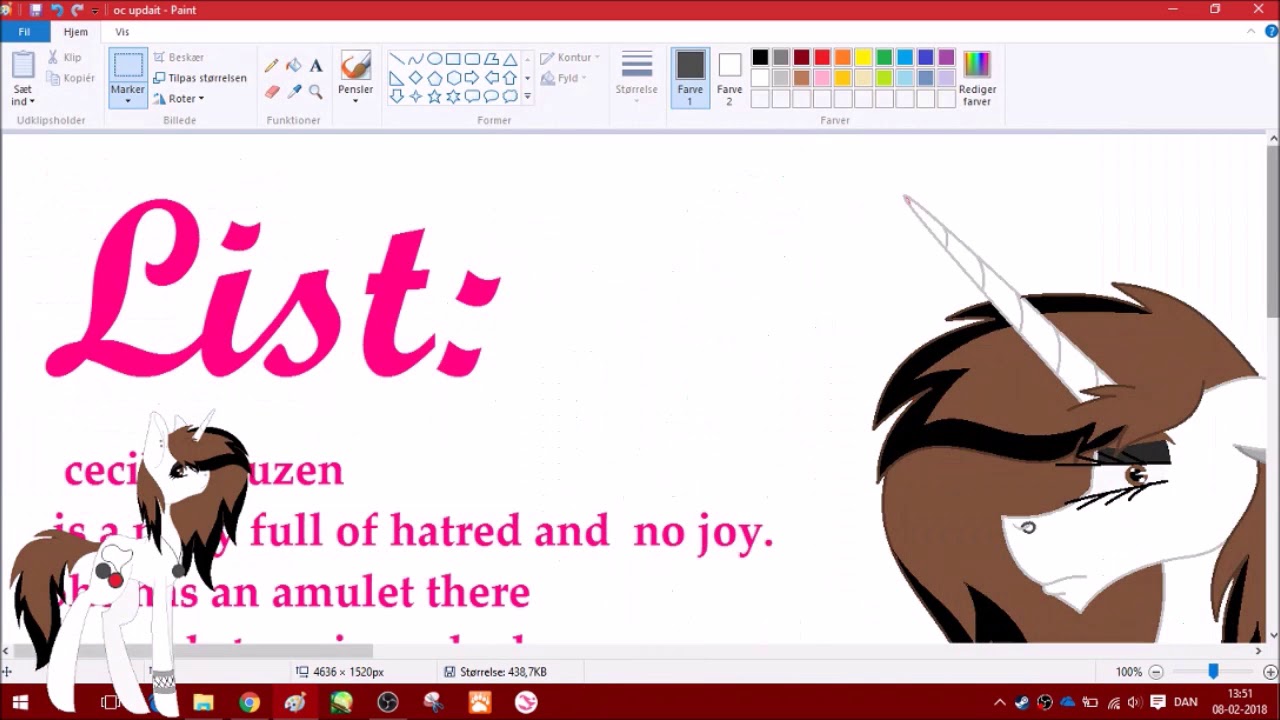Select the Eraser tool
Viewport: 1280px width, 720px height.
point(271,92)
